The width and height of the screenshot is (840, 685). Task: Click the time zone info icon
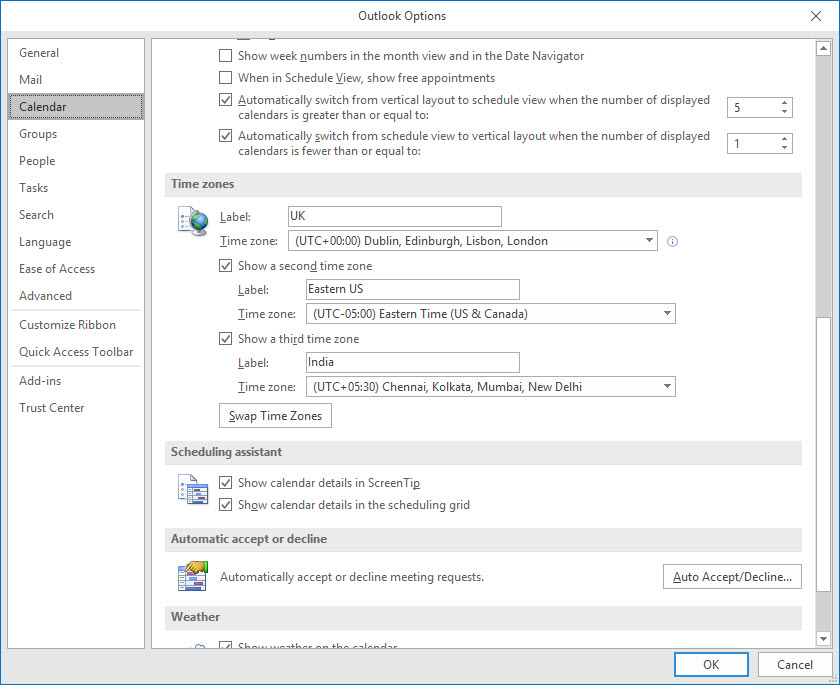(672, 241)
